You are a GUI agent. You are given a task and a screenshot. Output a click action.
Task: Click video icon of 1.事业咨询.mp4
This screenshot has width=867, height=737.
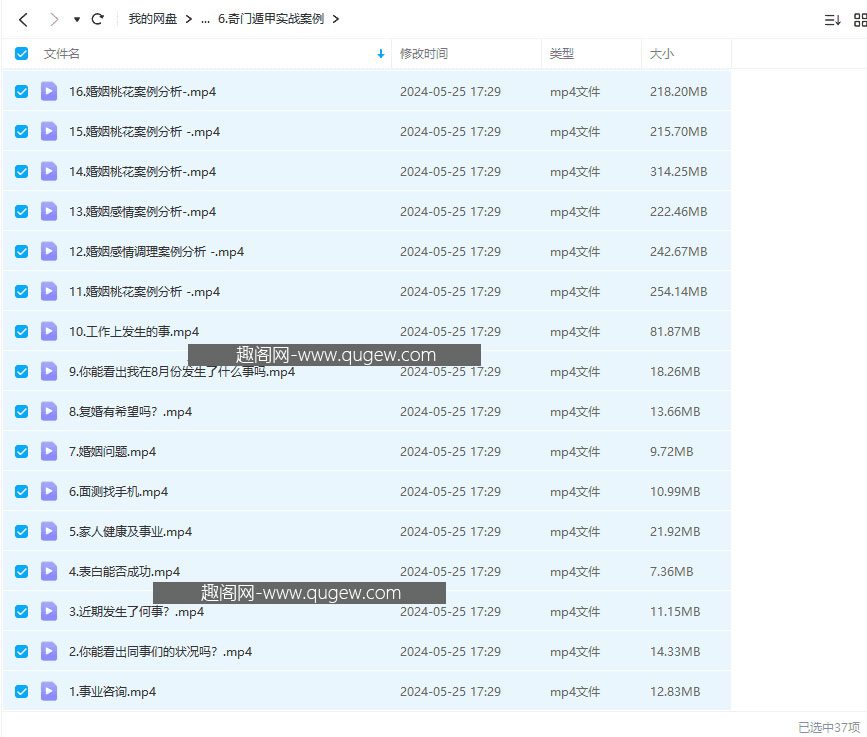49,691
